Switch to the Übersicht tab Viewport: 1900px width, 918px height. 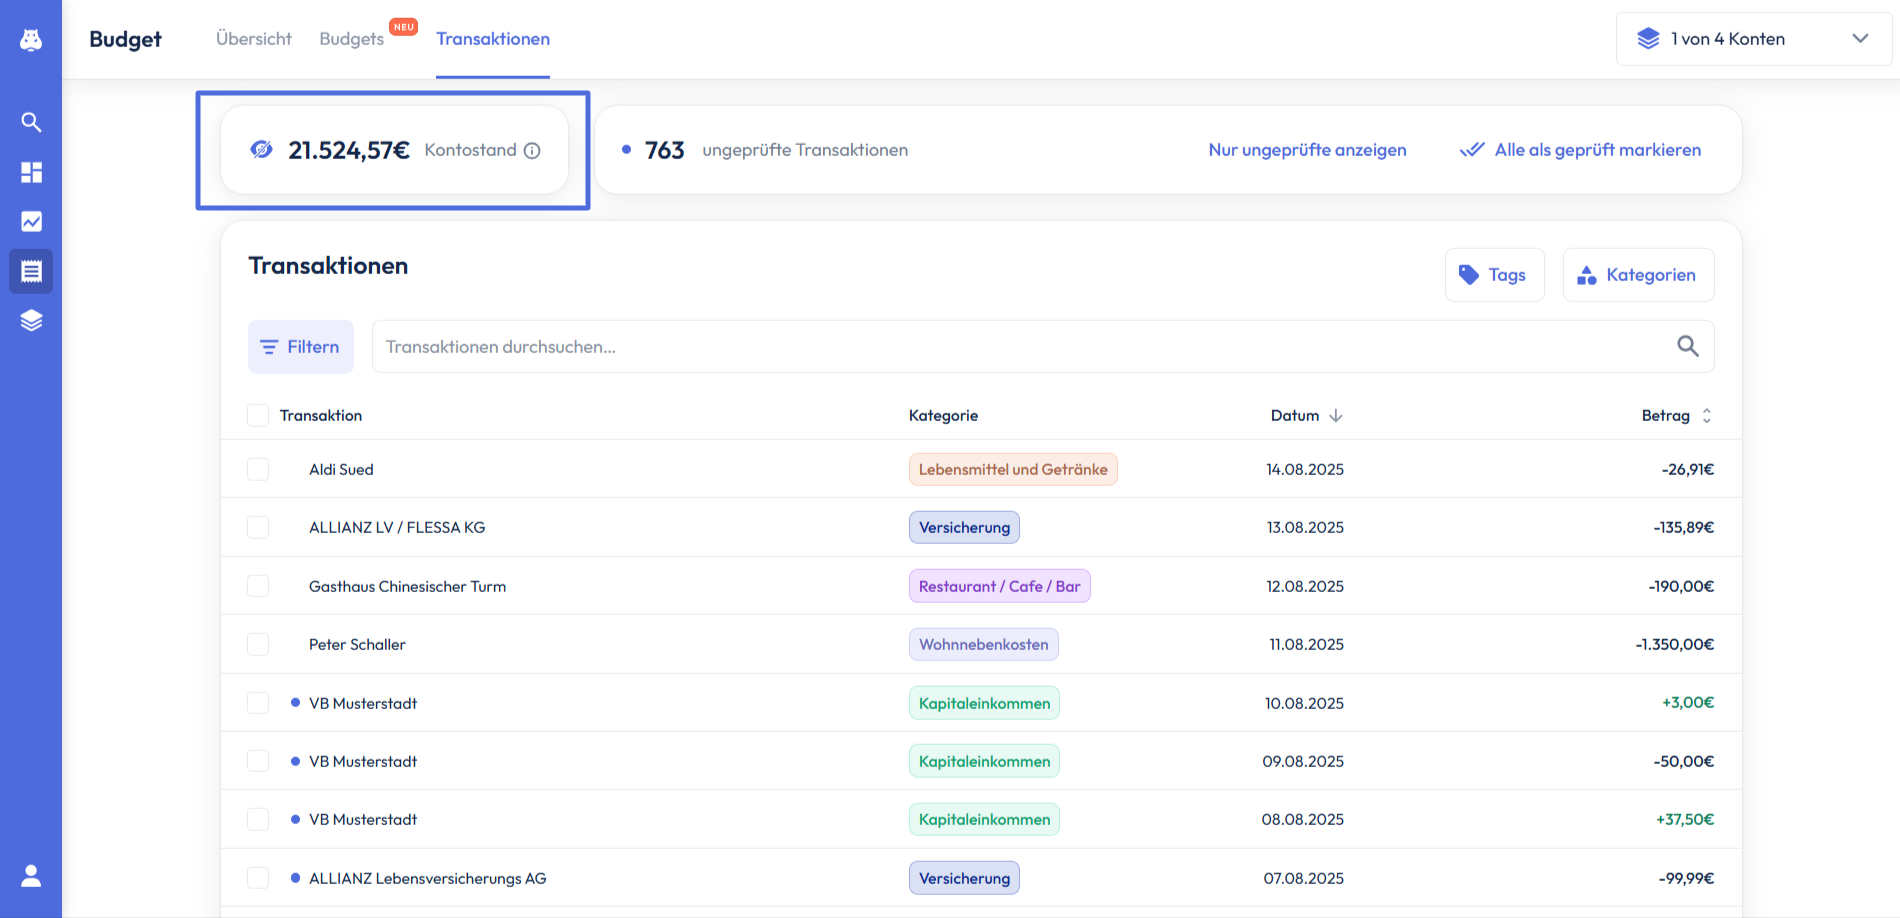click(x=254, y=39)
